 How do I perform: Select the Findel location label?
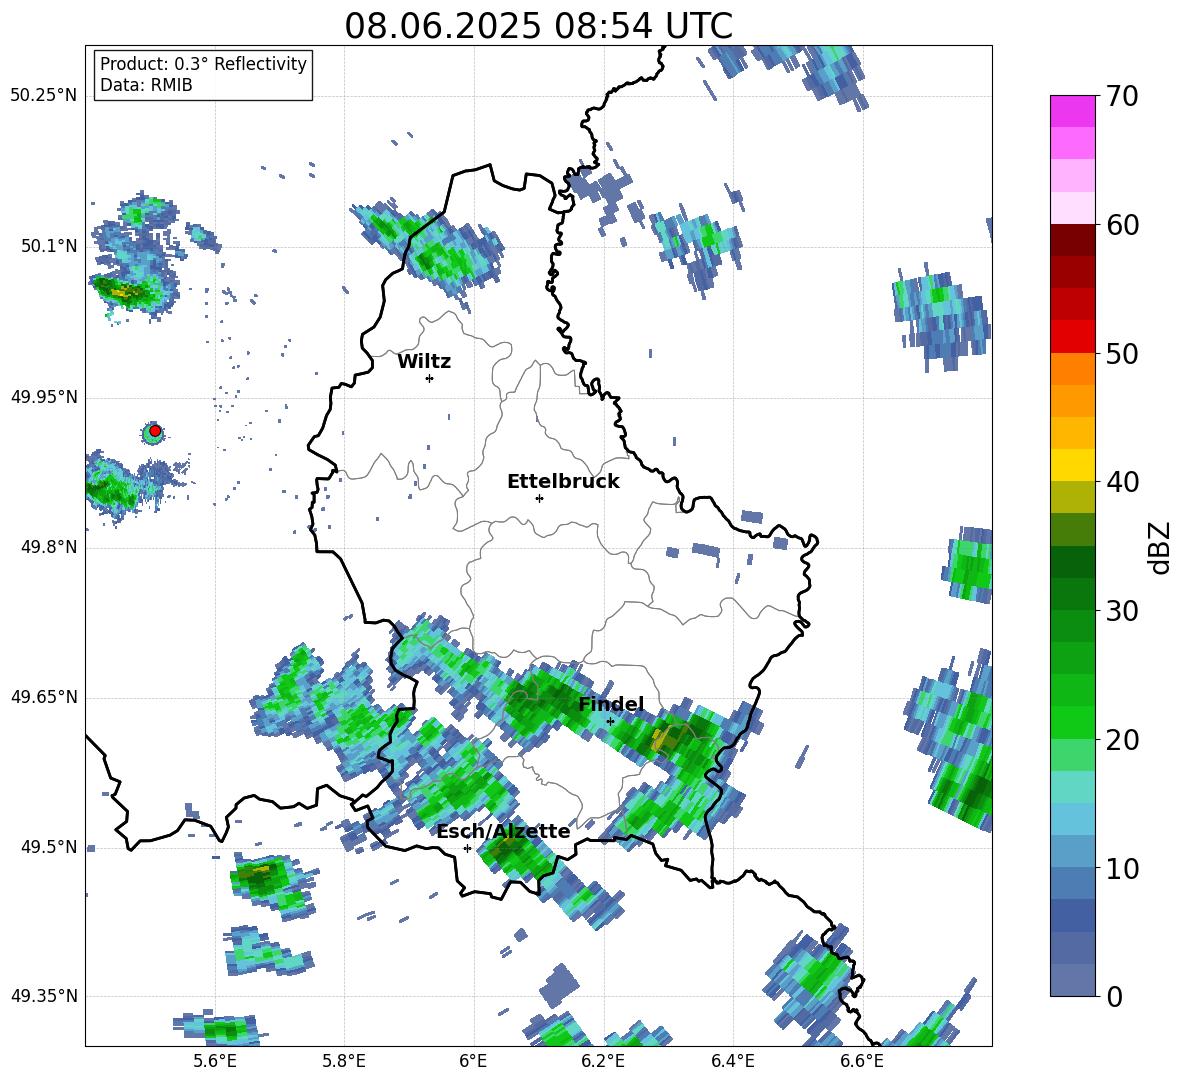pos(611,704)
